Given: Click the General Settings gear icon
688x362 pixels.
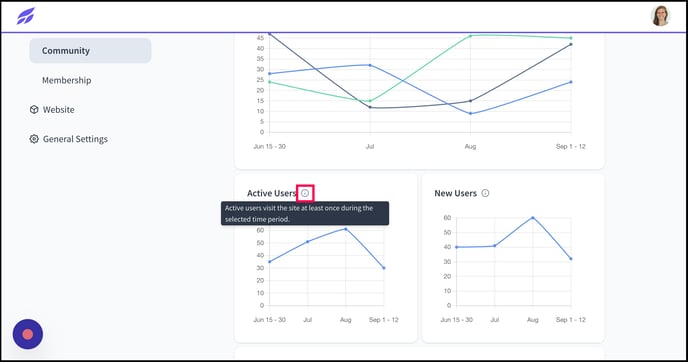Looking at the screenshot, I should click(34, 139).
